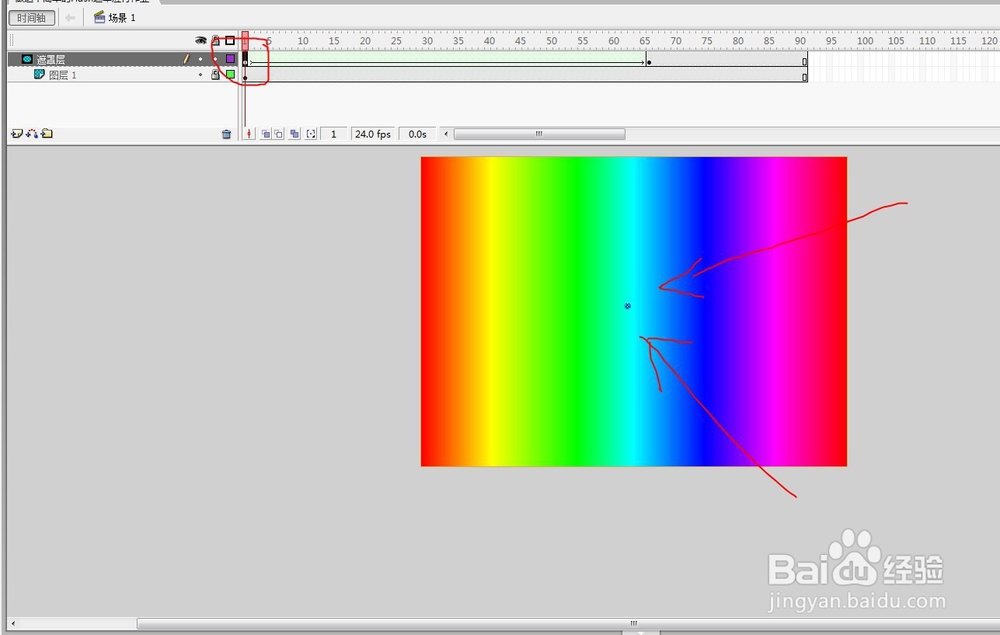The image size is (1000, 635).
Task: Toggle the onion skin outlines icon
Action: point(279,134)
